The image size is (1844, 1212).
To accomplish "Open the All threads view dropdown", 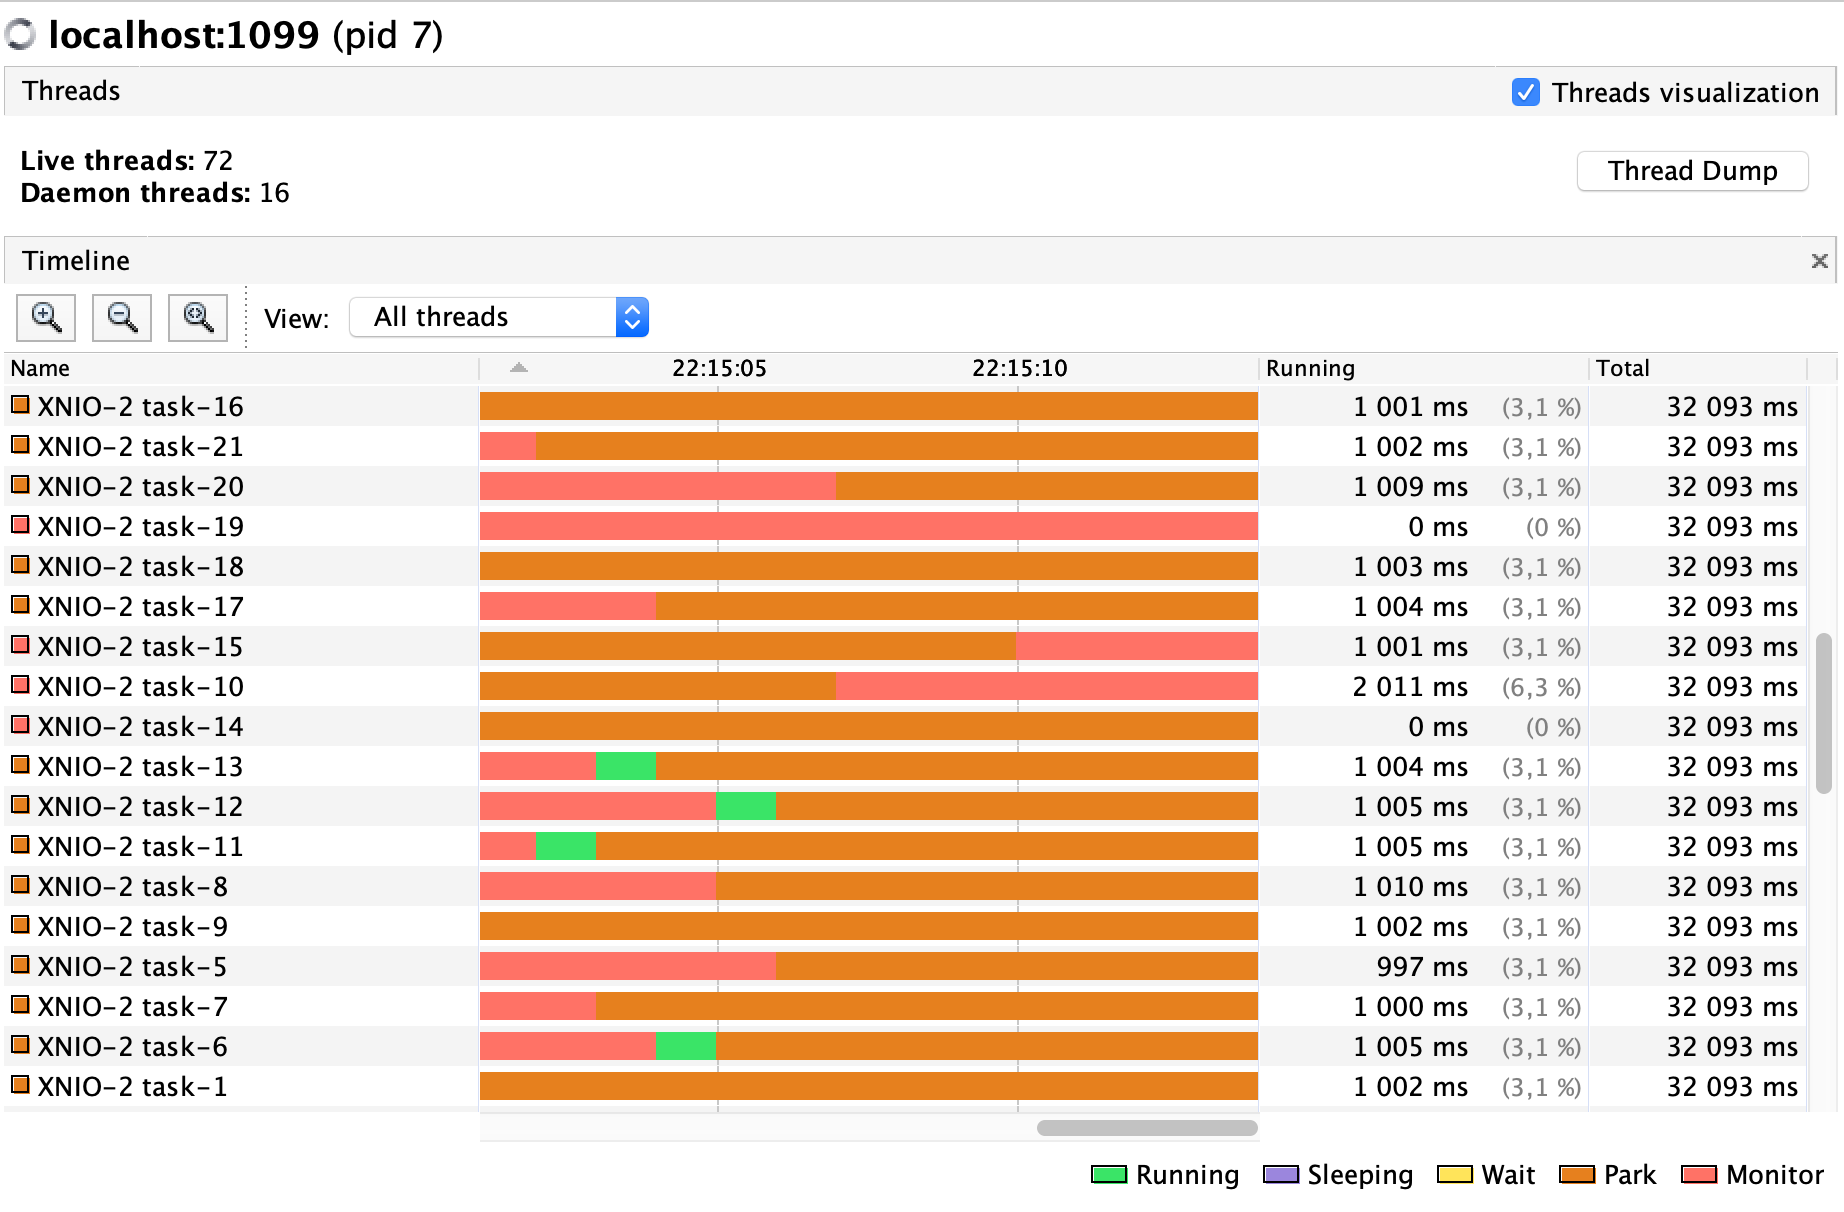I will coord(499,317).
